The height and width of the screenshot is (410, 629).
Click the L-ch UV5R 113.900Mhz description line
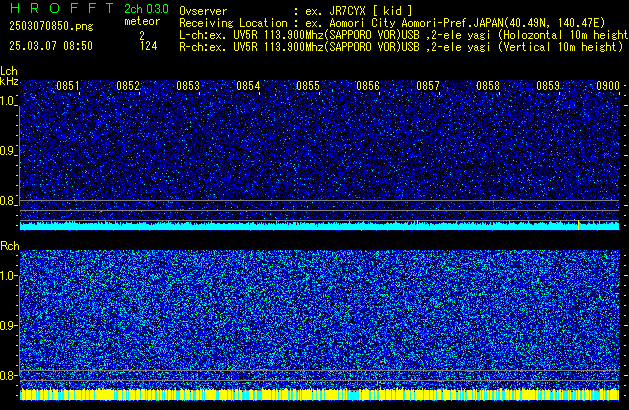pyautogui.click(x=404, y=35)
